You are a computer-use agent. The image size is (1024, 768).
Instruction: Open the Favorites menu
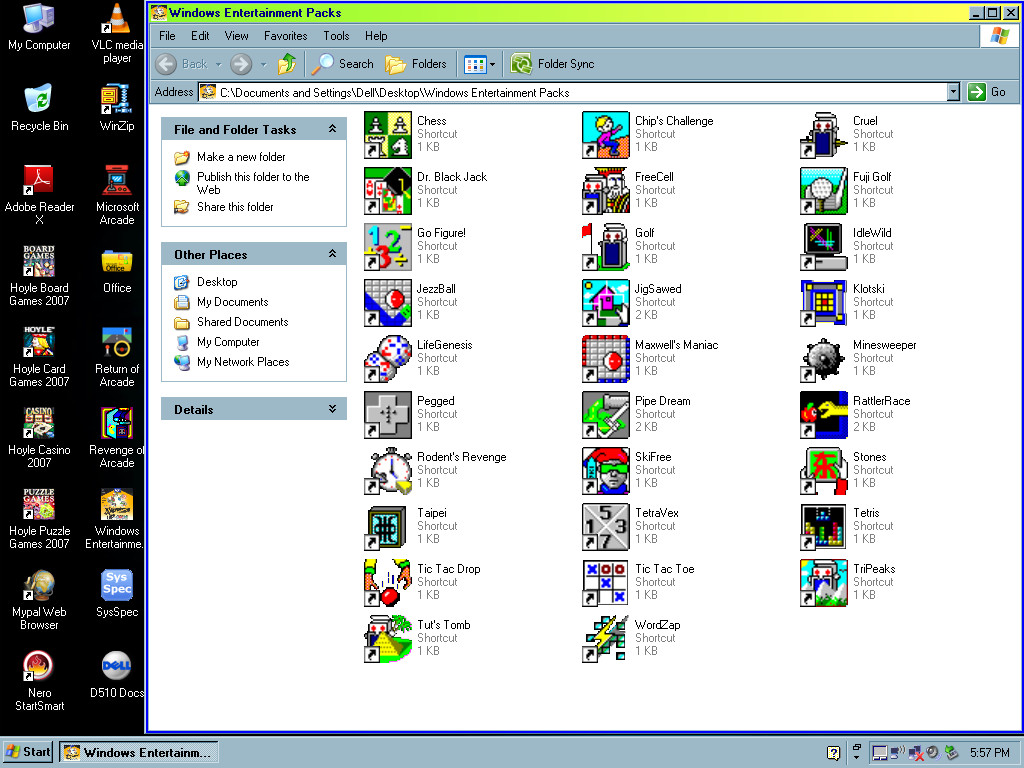[x=285, y=36]
